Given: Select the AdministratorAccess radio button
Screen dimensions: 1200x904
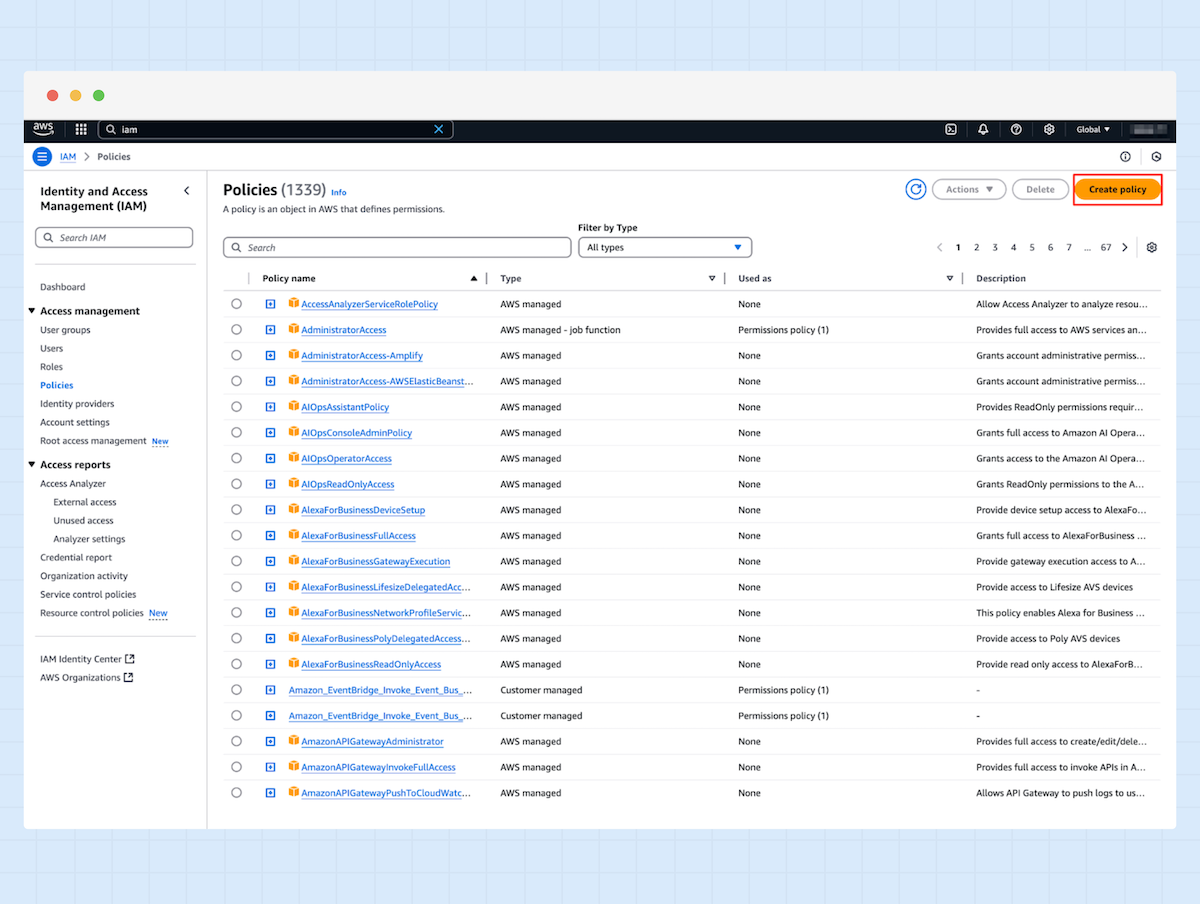Looking at the screenshot, I should click(236, 329).
